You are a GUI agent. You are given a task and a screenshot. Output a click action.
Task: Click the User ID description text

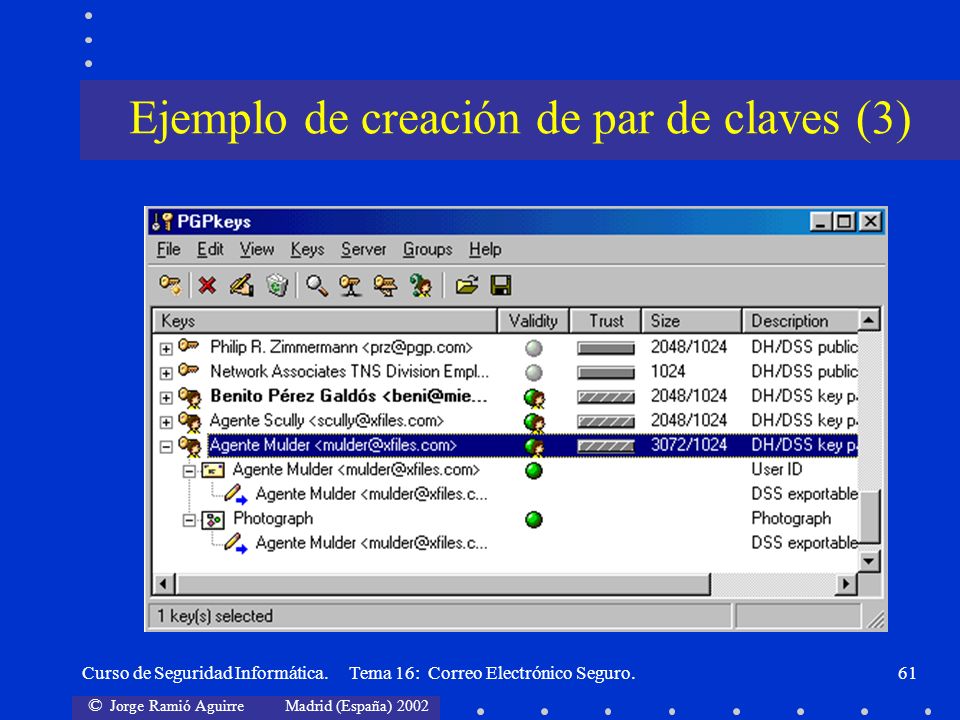tap(777, 470)
